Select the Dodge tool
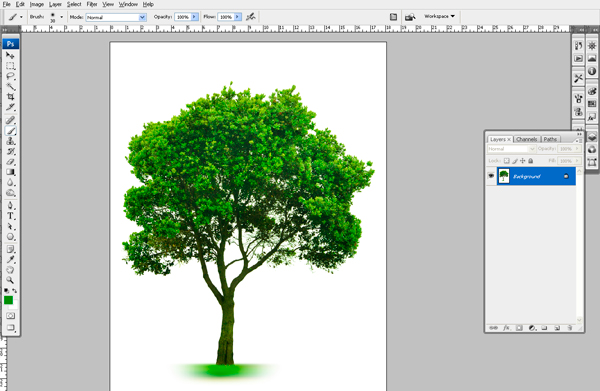The height and width of the screenshot is (391, 600). point(10,193)
